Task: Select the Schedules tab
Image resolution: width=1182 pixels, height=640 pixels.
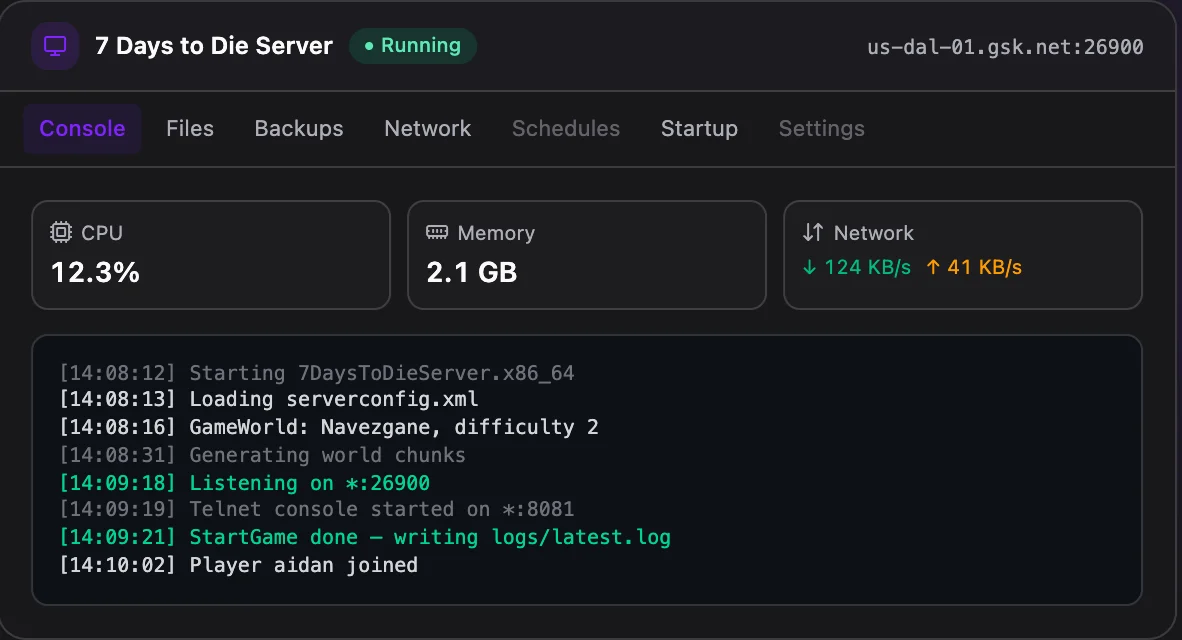Action: click(x=565, y=129)
